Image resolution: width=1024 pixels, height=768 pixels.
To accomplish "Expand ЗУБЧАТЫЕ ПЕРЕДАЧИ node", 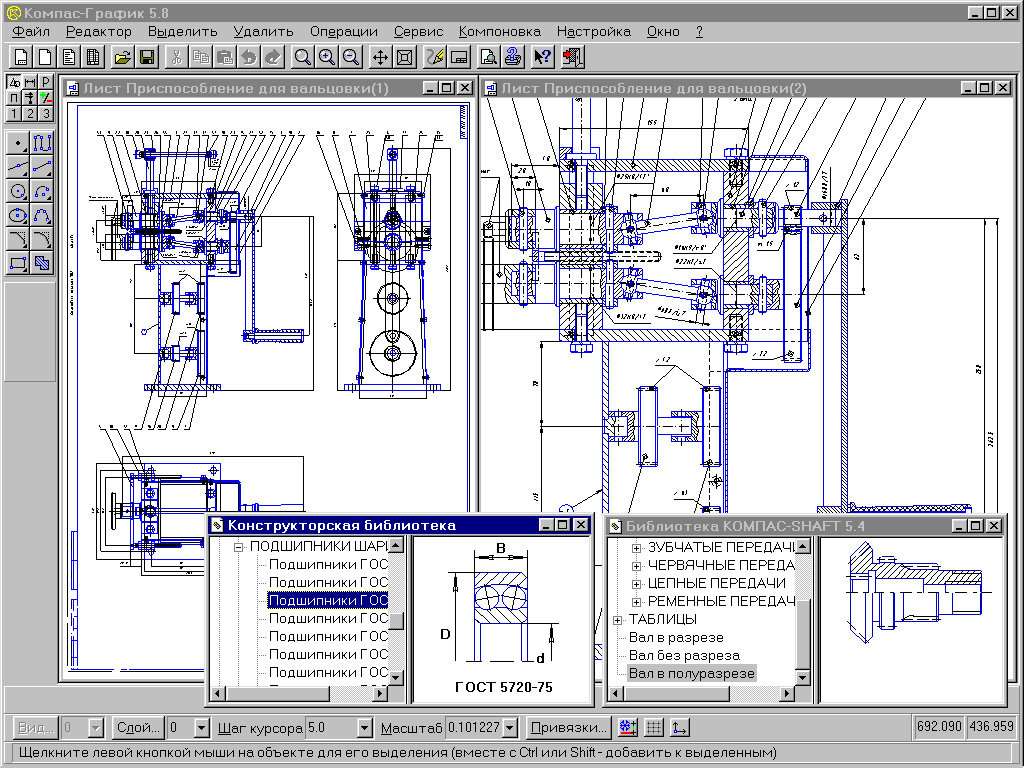I will pos(636,548).
